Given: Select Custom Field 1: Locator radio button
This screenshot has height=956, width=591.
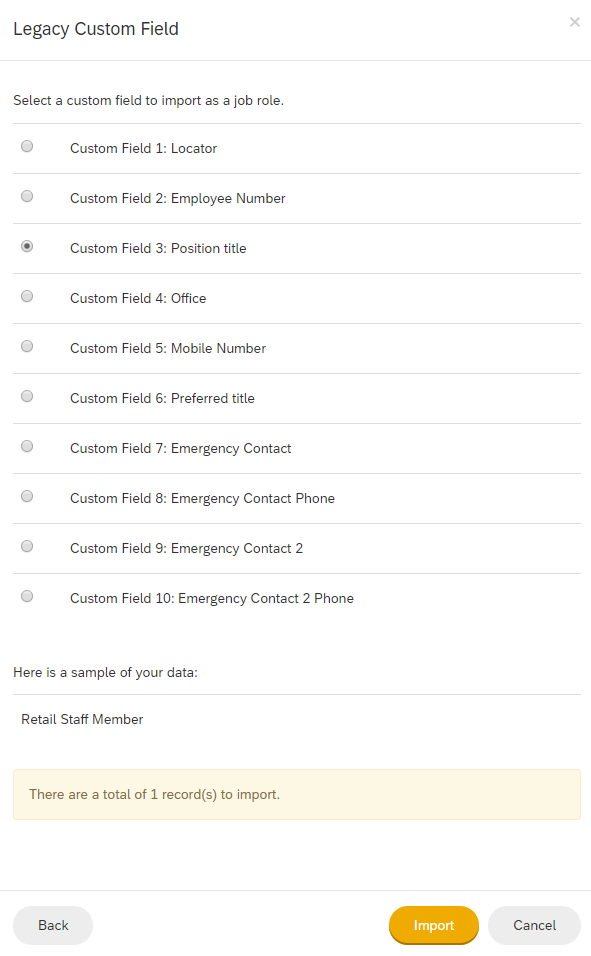Looking at the screenshot, I should [x=27, y=146].
